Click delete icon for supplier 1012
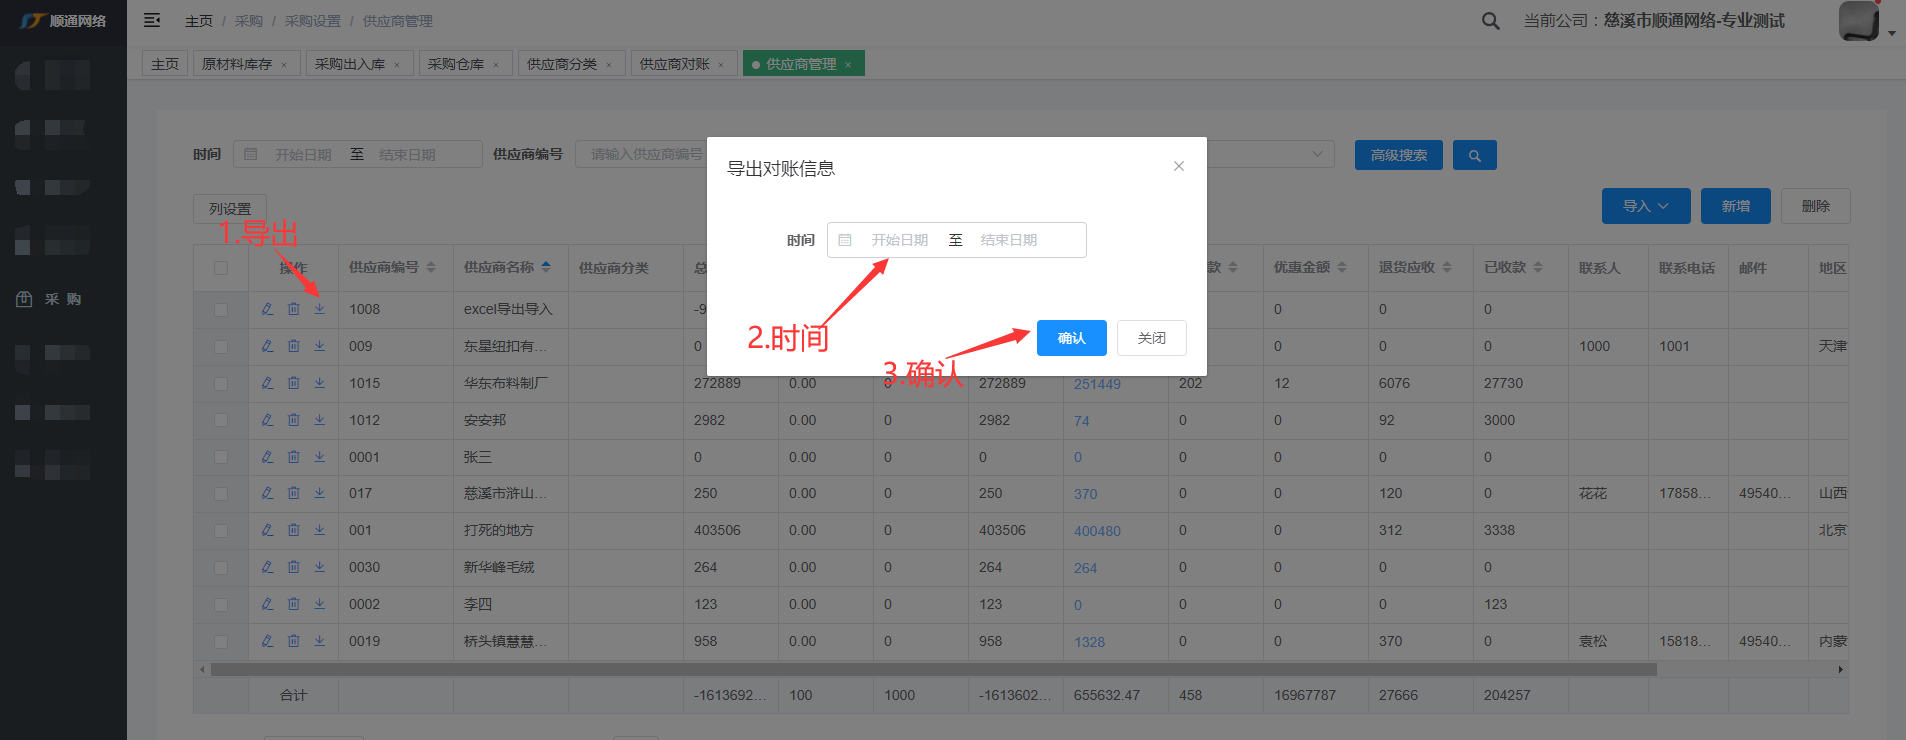Viewport: 1906px width, 740px height. tap(294, 420)
